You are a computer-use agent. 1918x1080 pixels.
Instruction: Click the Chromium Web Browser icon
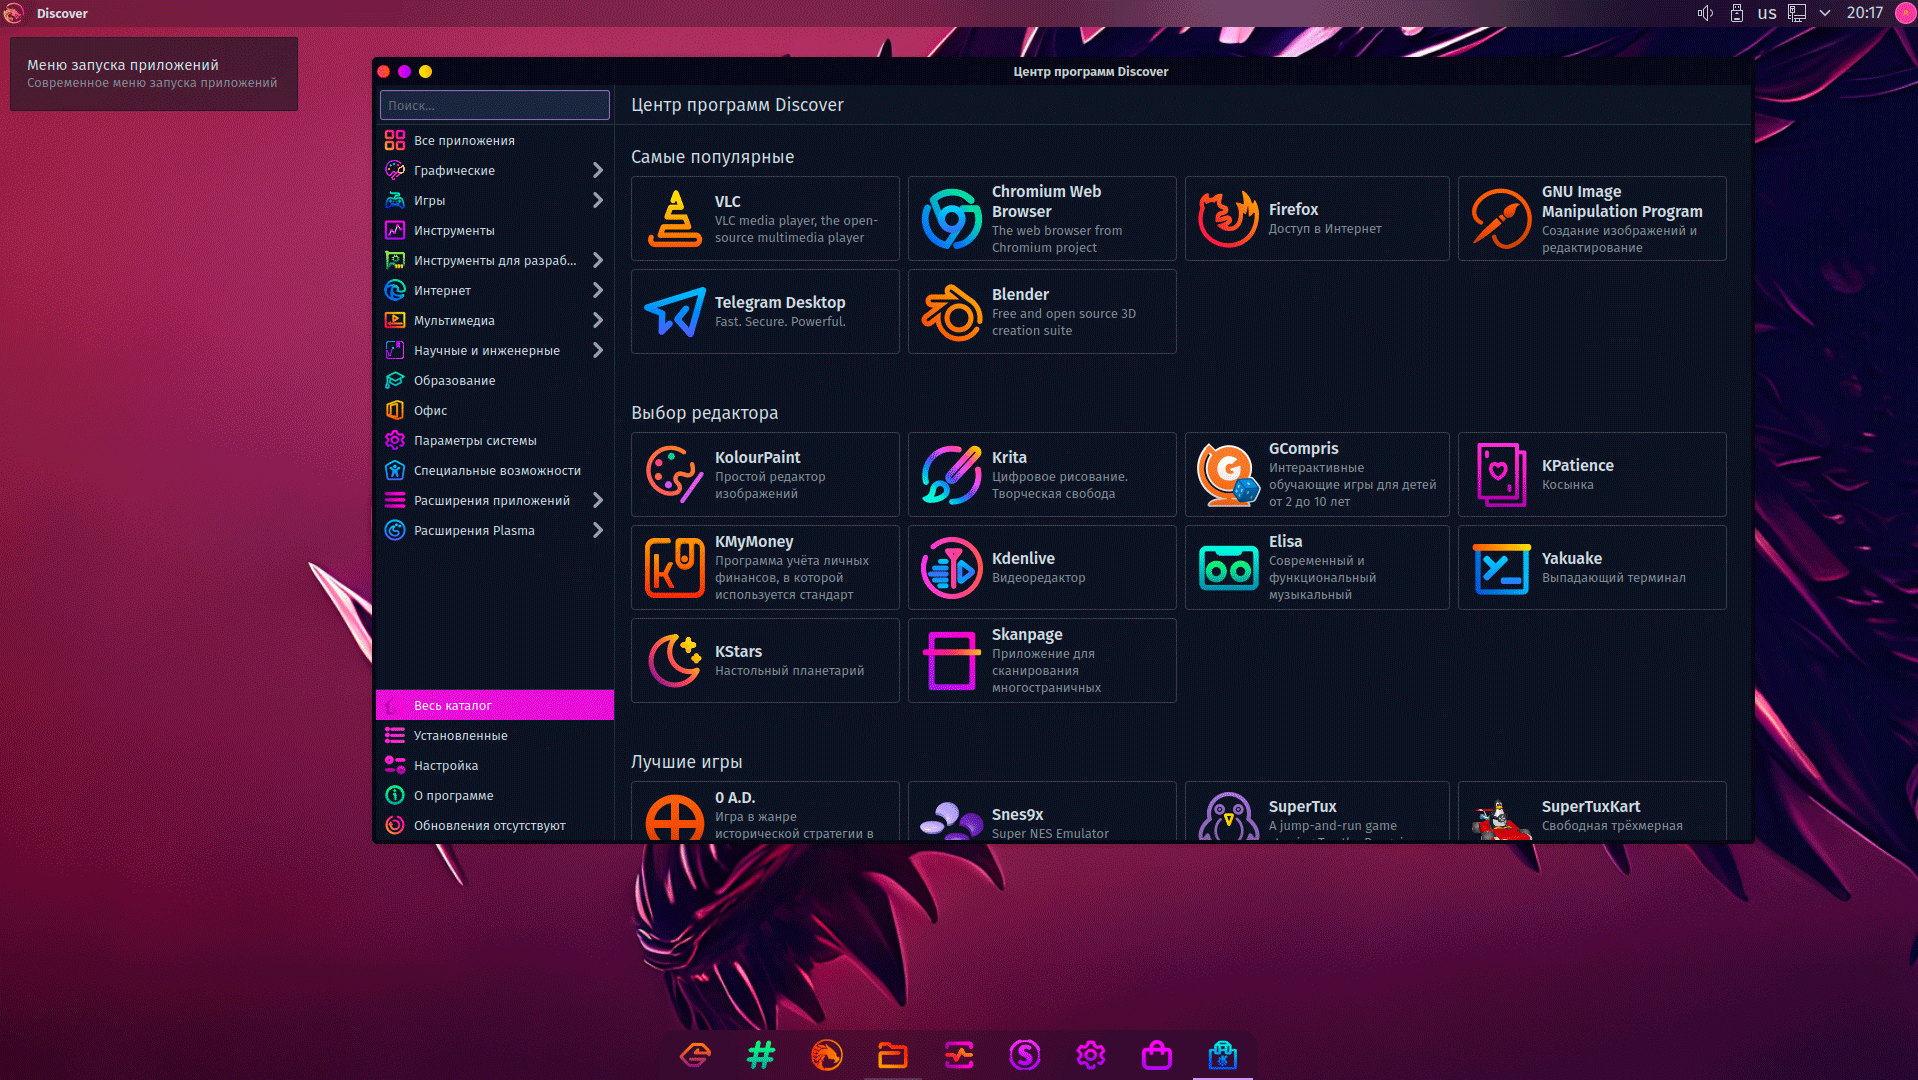tap(952, 219)
